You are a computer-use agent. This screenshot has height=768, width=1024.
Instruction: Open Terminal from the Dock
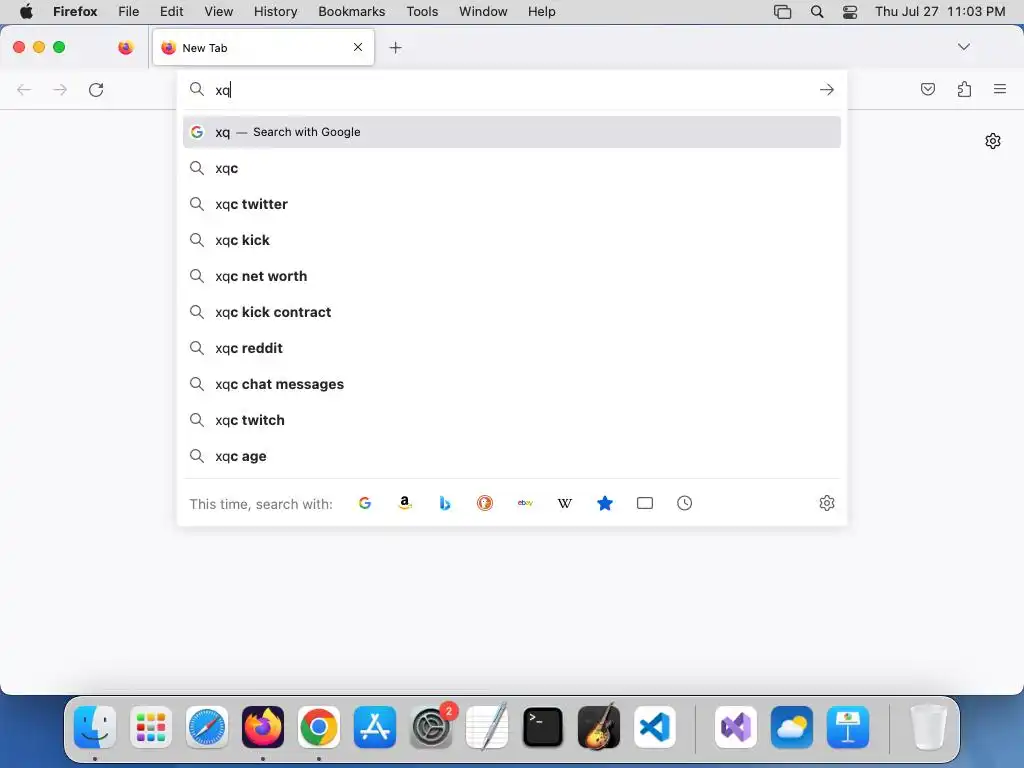[543, 727]
